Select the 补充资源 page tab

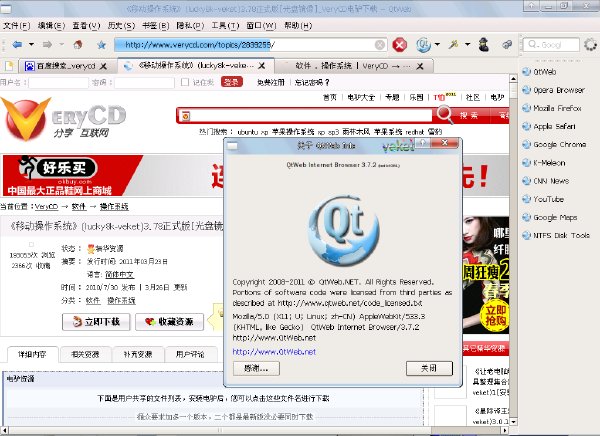138,354
